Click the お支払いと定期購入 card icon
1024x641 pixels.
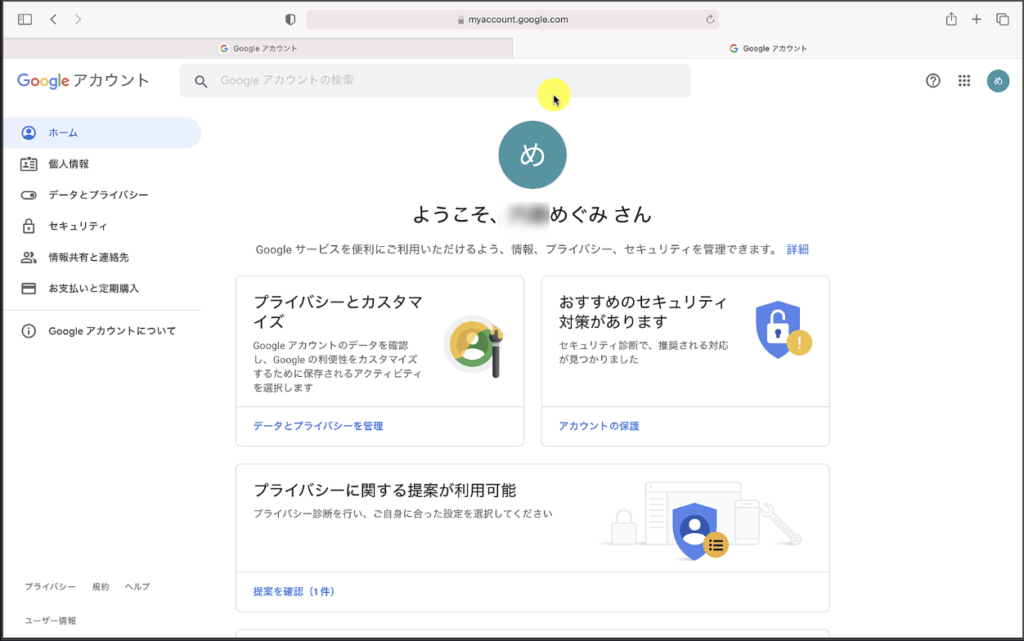(29, 289)
